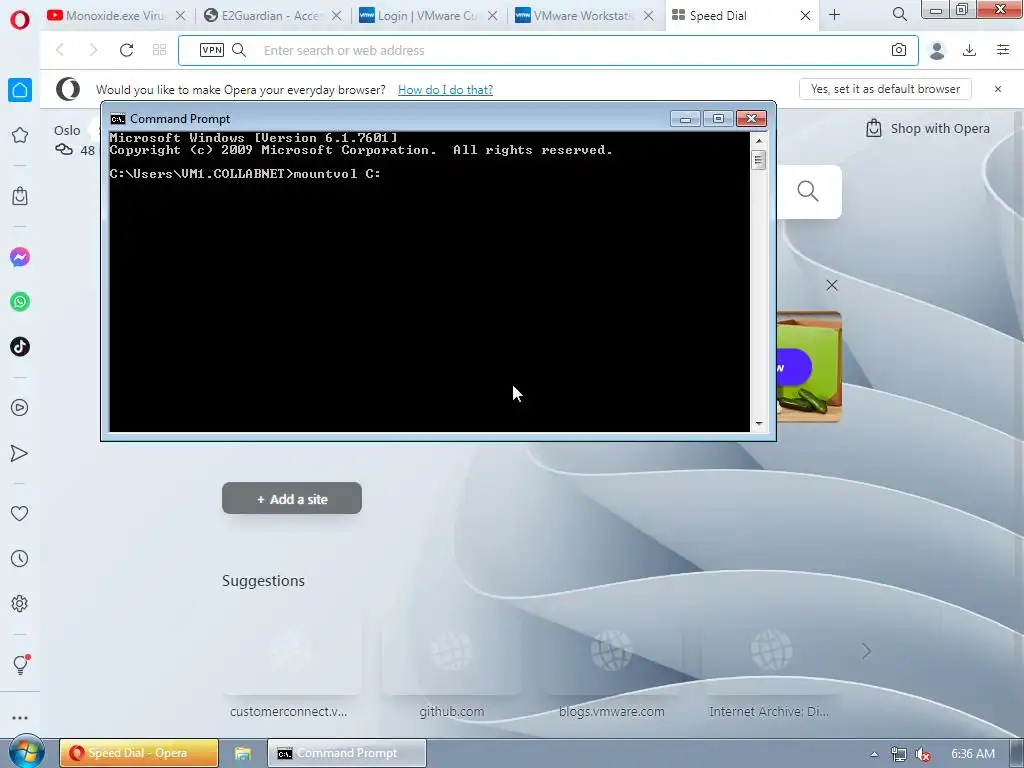The image size is (1024, 768).
Task: Click the 6:36 AM taskbar clock
Action: [973, 754]
